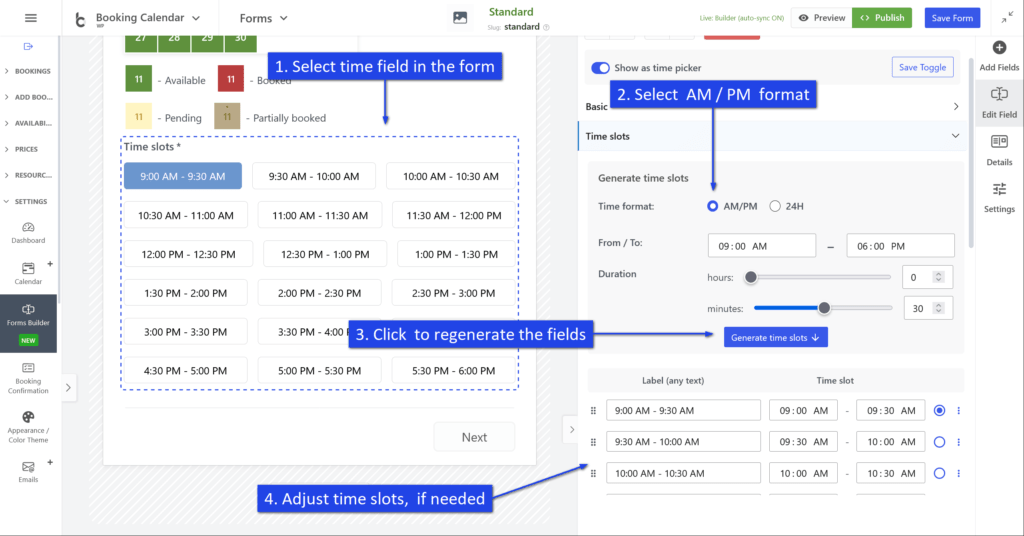
Task: Select default radio for 9:00 AM slot
Action: (x=939, y=411)
